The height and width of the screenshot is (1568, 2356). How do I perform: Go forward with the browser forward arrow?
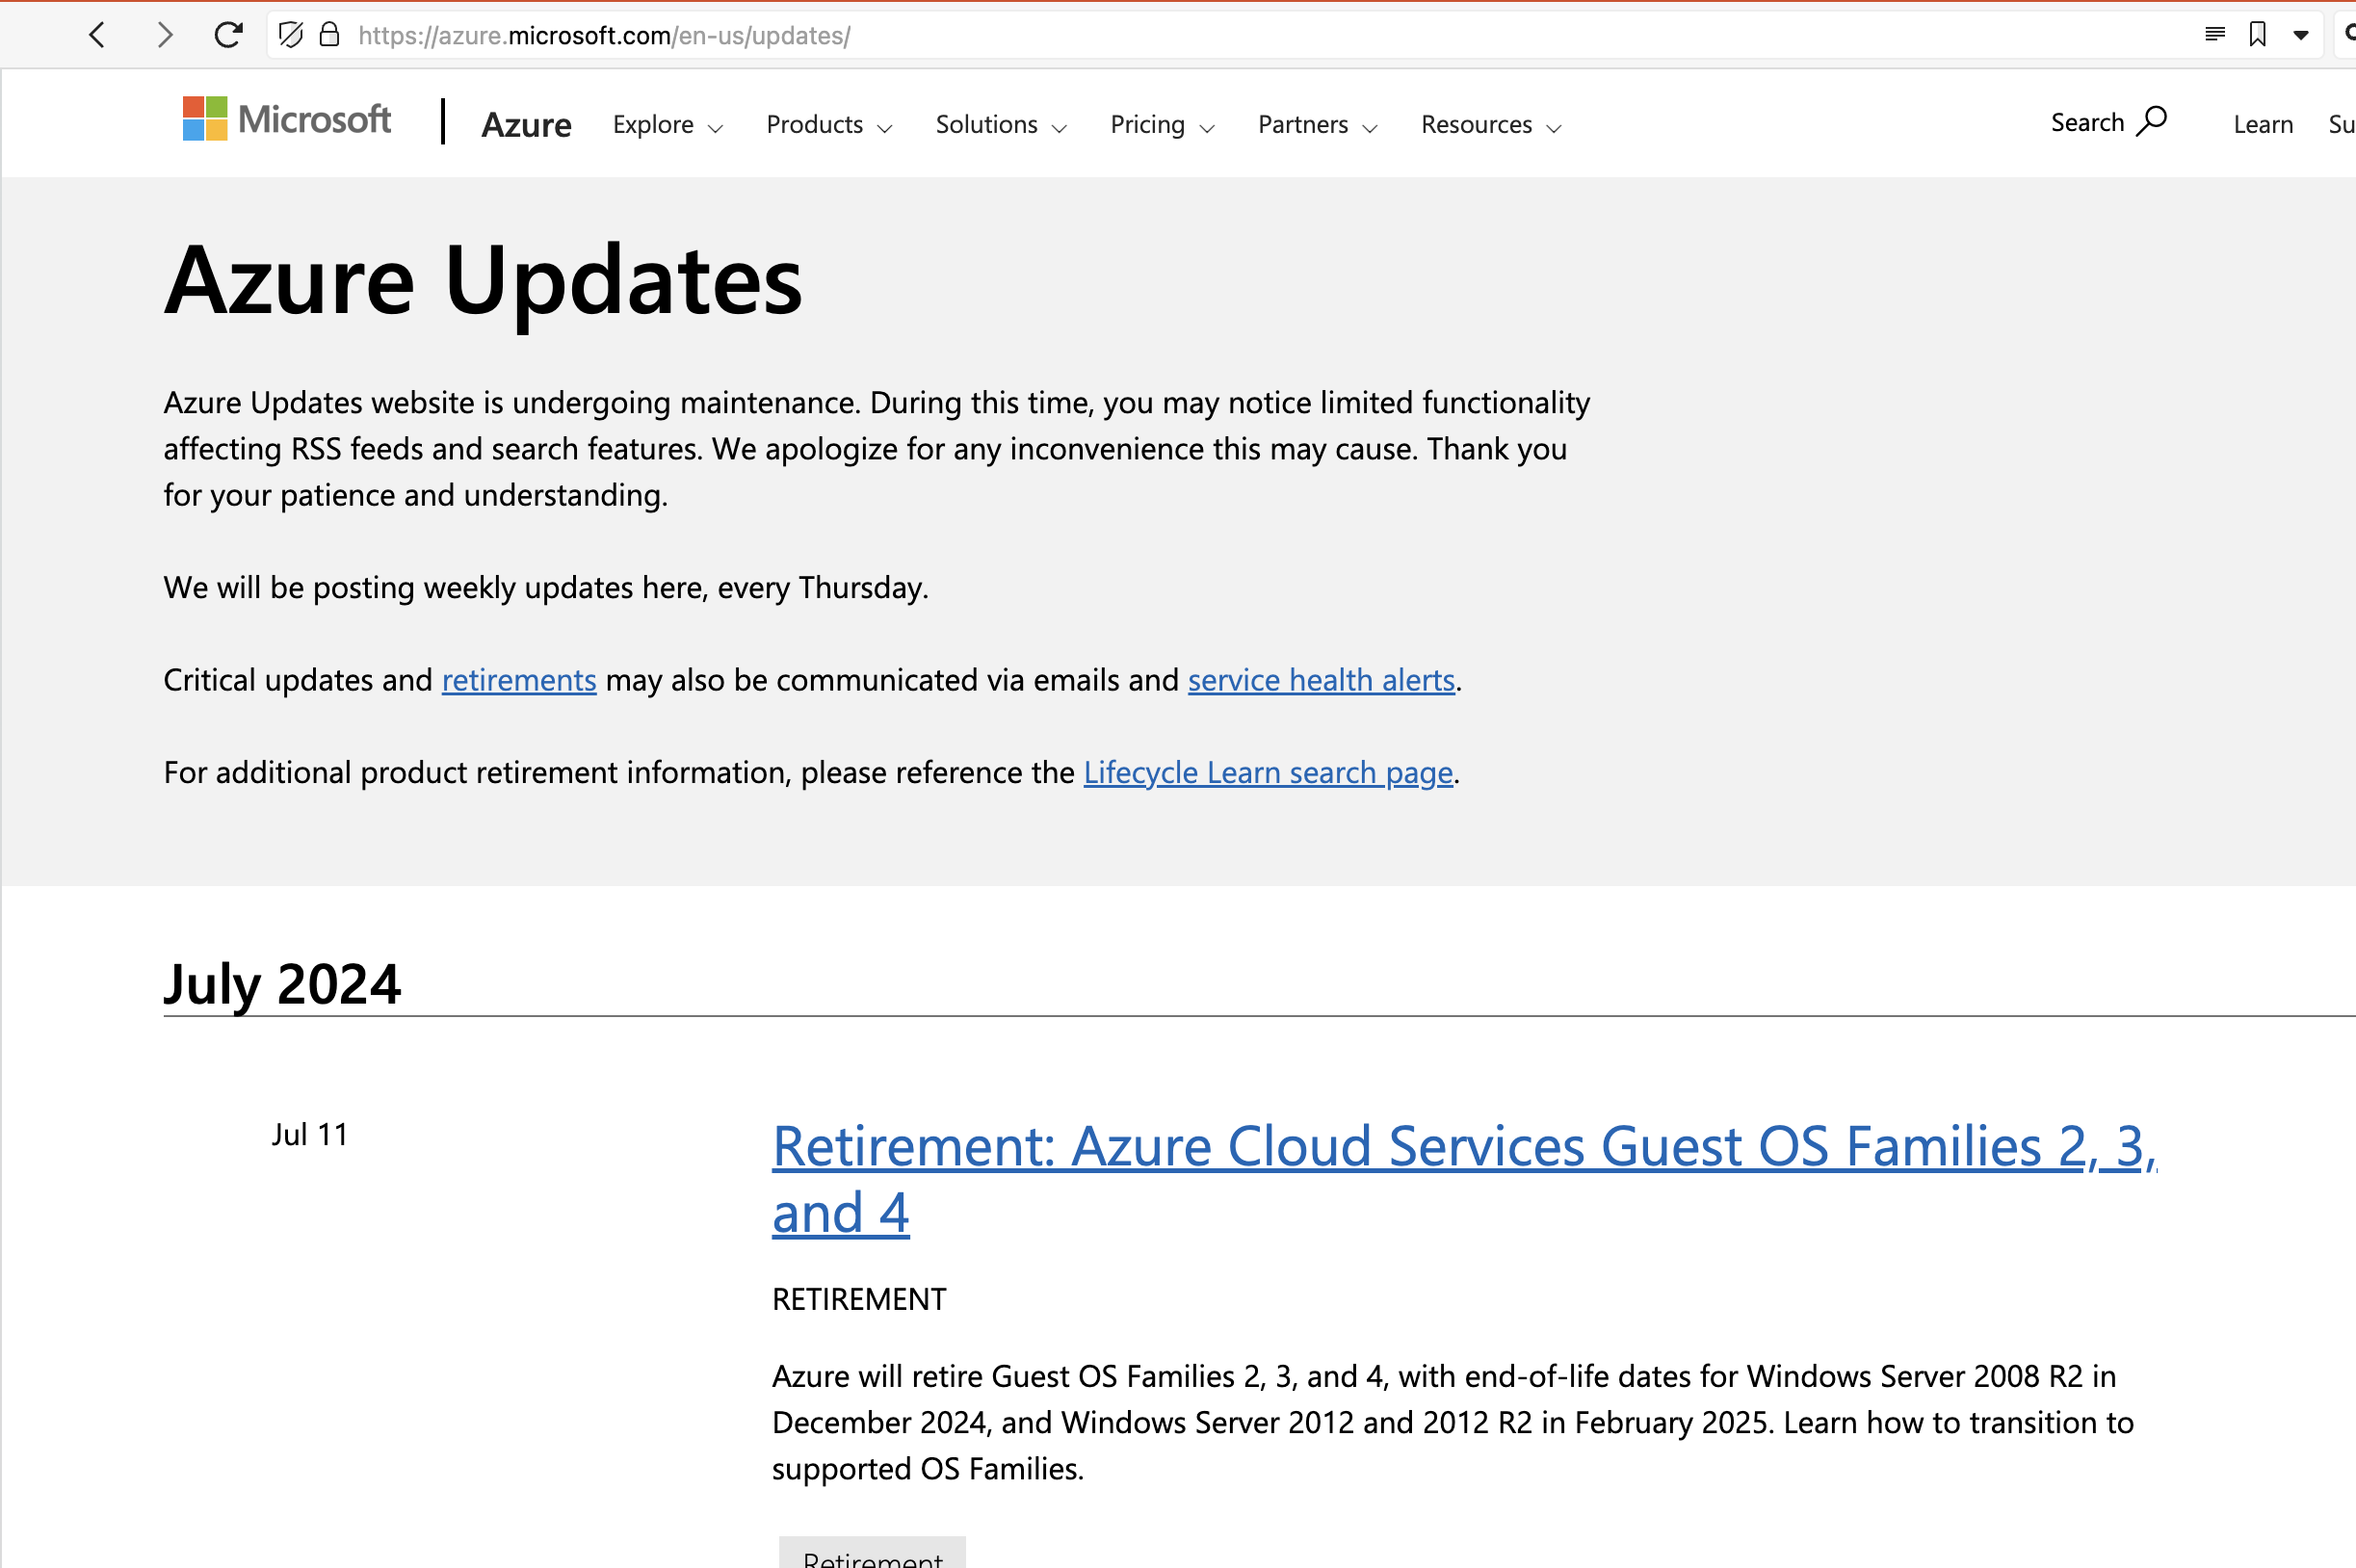(164, 35)
